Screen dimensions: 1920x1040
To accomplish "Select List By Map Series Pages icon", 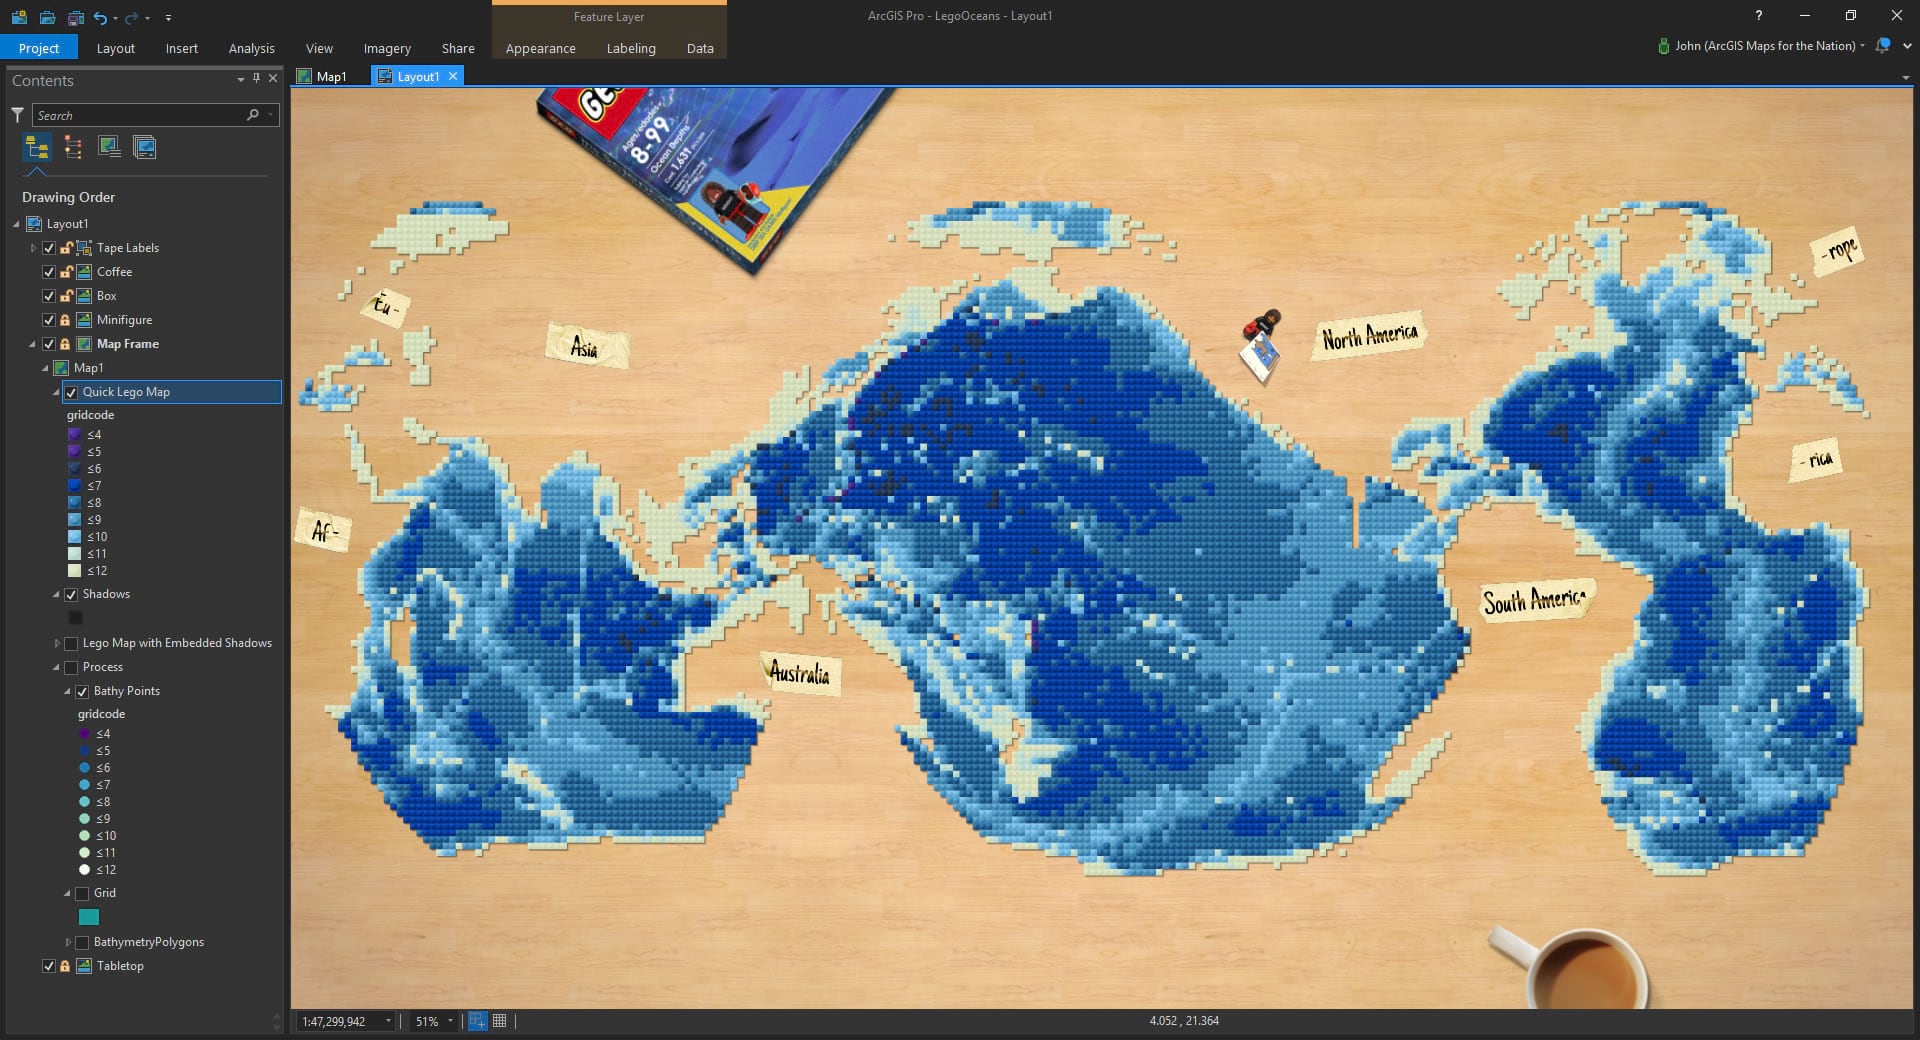I will click(144, 148).
